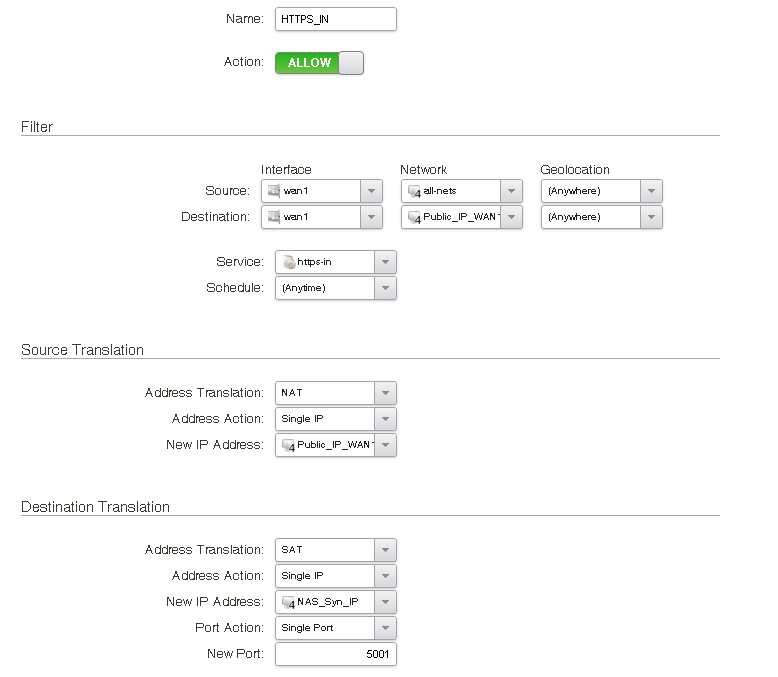Click the https-in service icon
This screenshot has height=677, width=778.
coord(288,262)
